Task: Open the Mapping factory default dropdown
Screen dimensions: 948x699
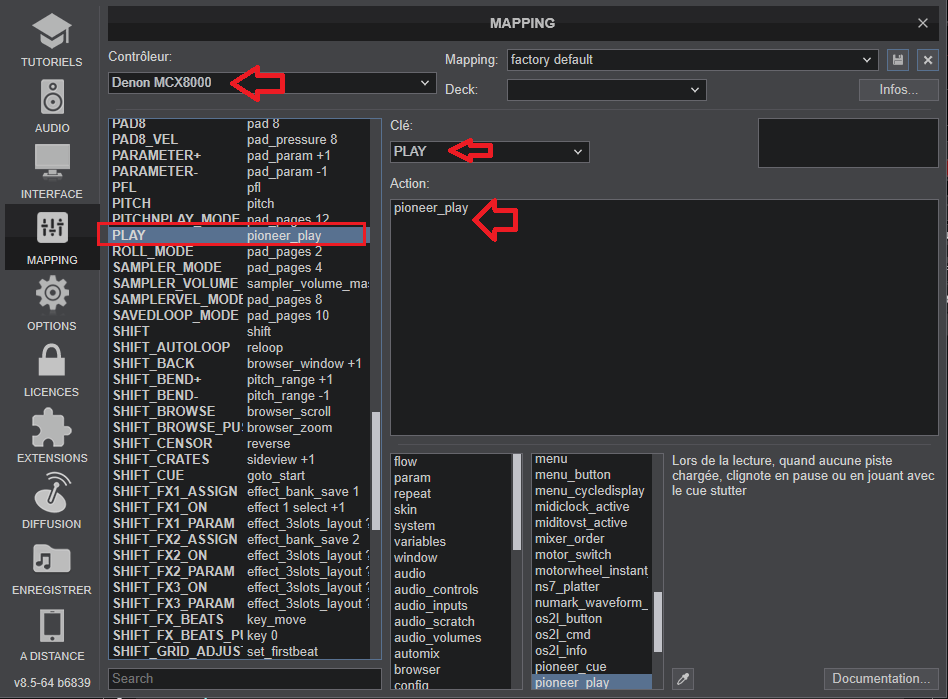Action: coord(693,60)
